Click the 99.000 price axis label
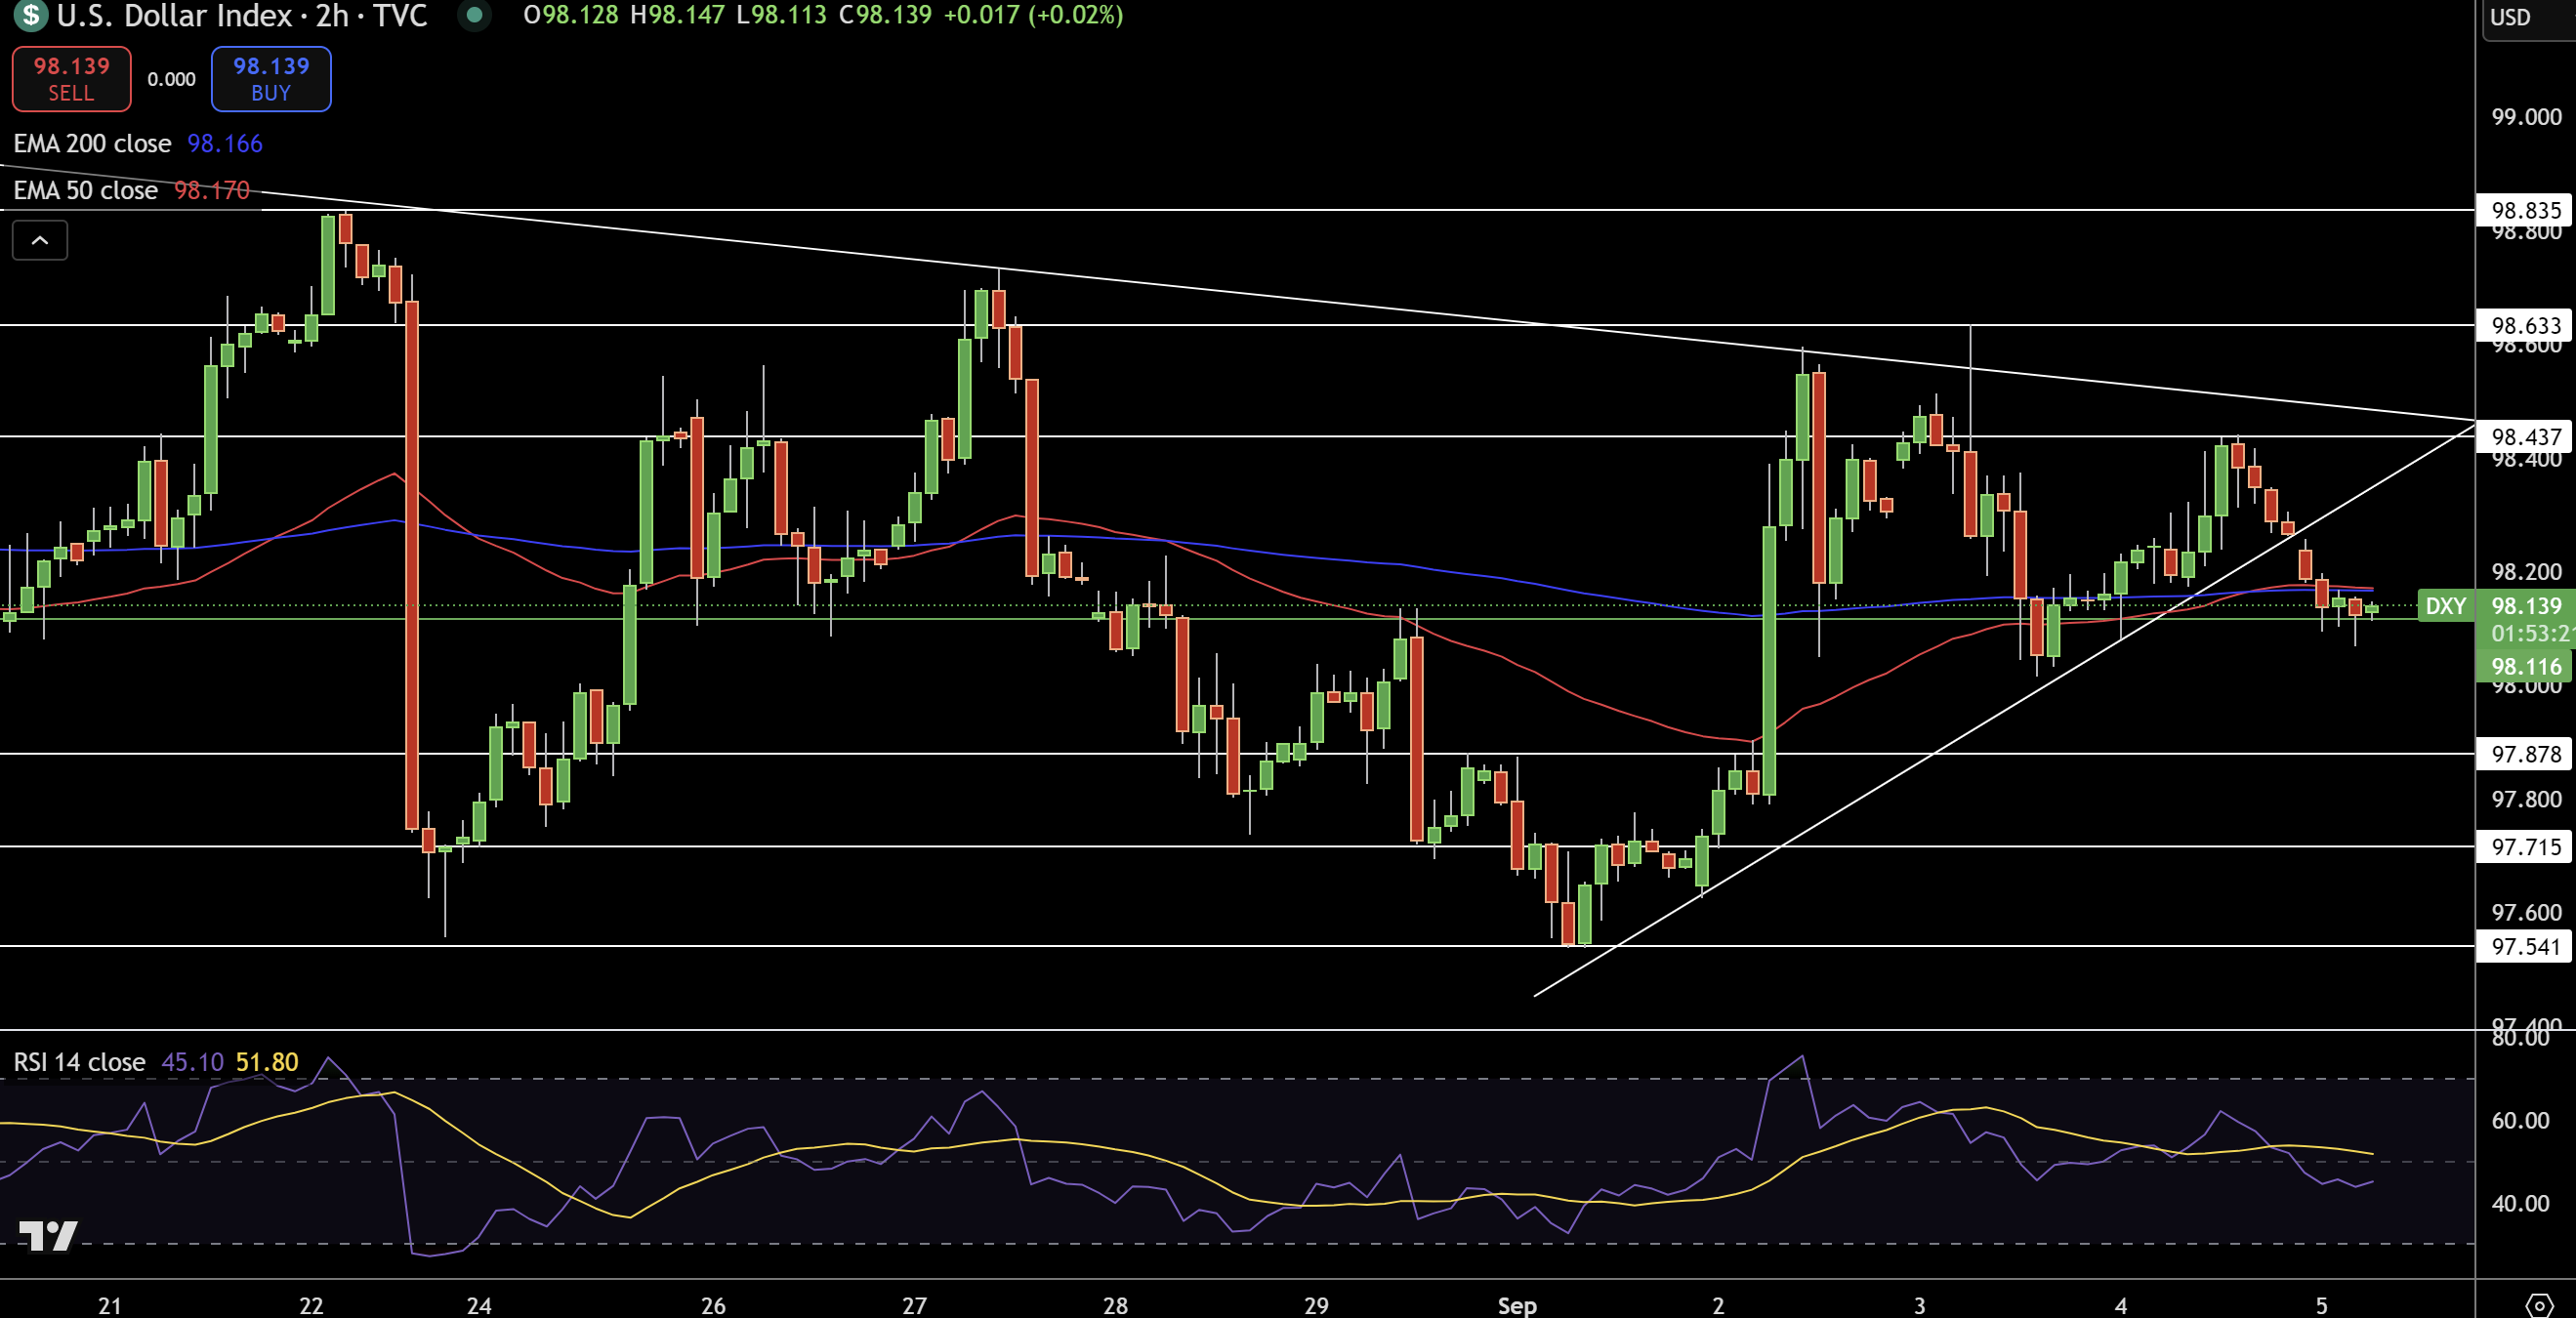Screen dimensions: 2576x1318 (2526, 117)
